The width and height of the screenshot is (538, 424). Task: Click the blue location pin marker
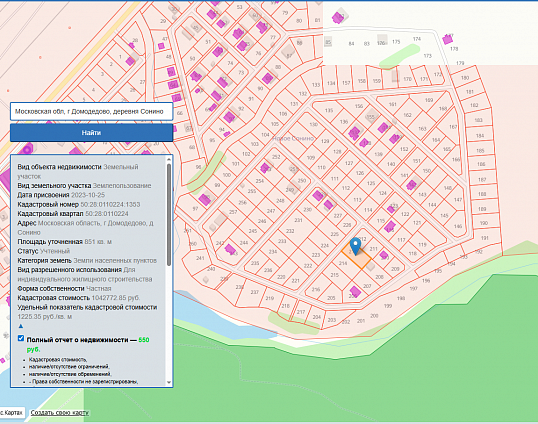click(x=355, y=245)
